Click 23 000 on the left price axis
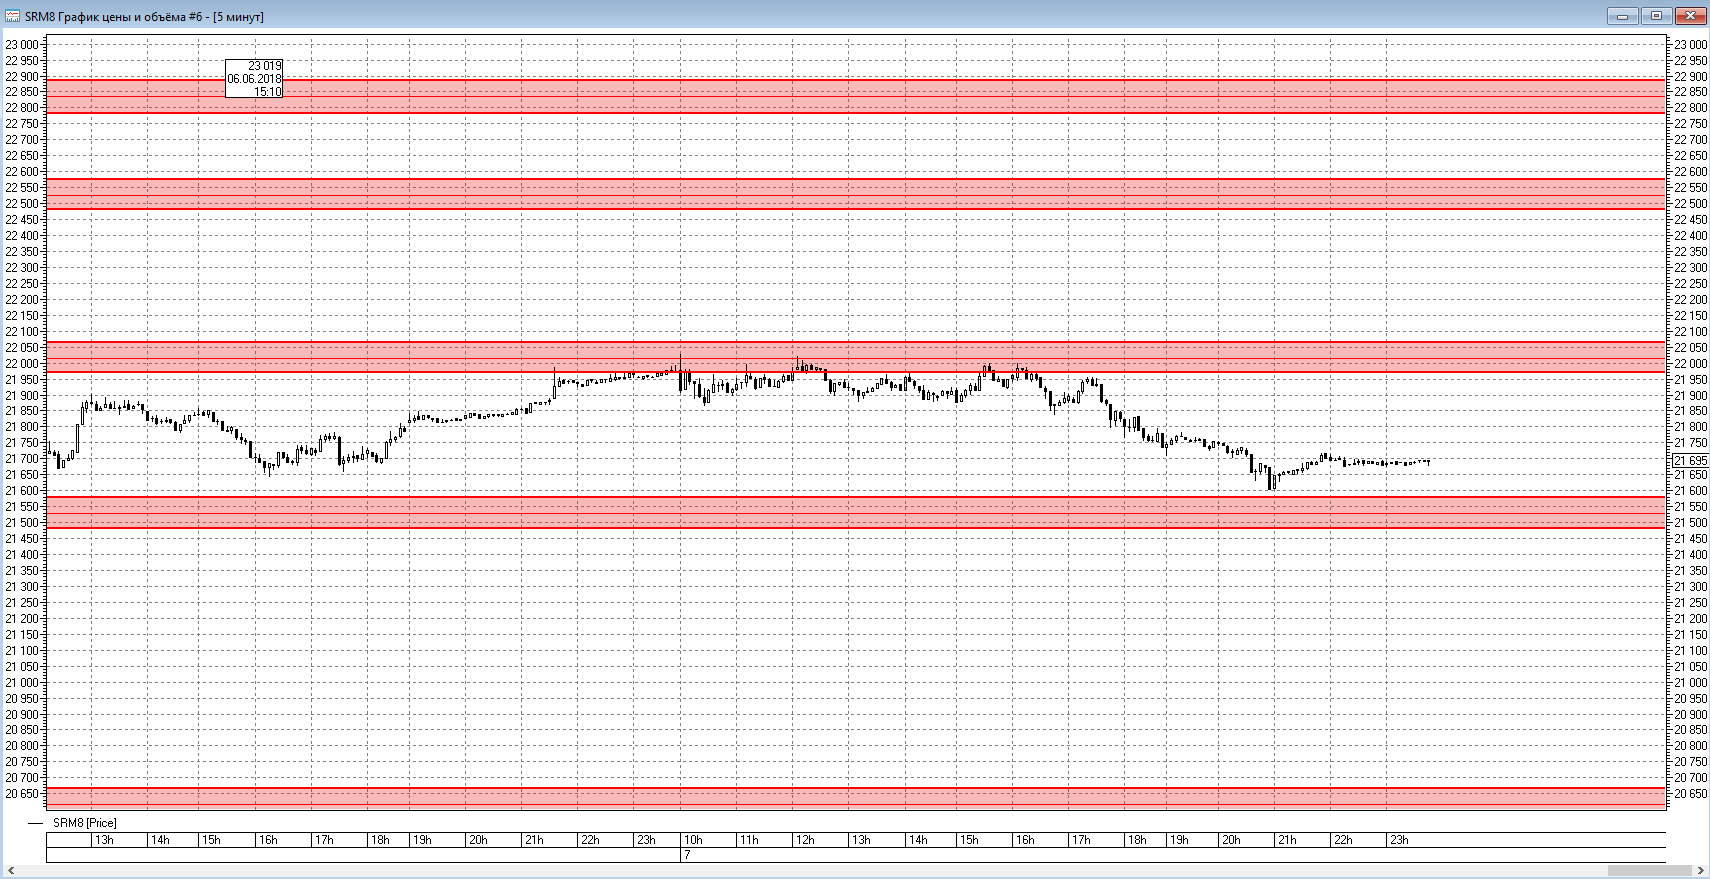 pyautogui.click(x=22, y=44)
